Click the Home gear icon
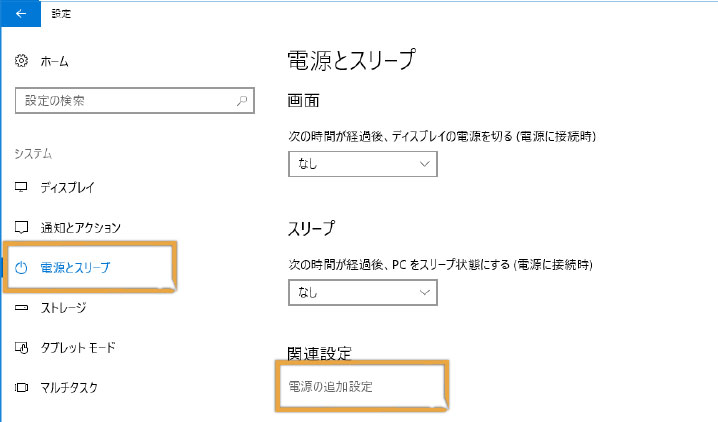The height and width of the screenshot is (422, 718). tap(21, 60)
